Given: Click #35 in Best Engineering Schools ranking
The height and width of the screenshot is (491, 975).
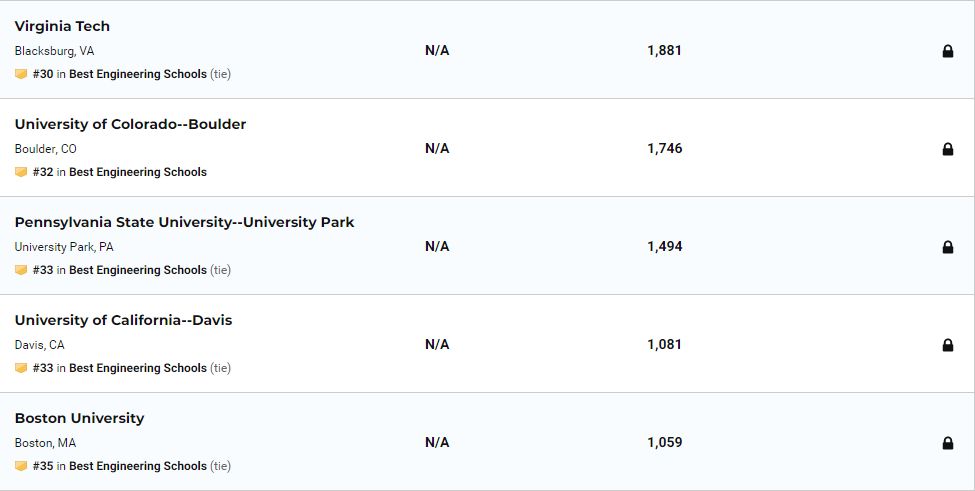Looking at the screenshot, I should (120, 466).
